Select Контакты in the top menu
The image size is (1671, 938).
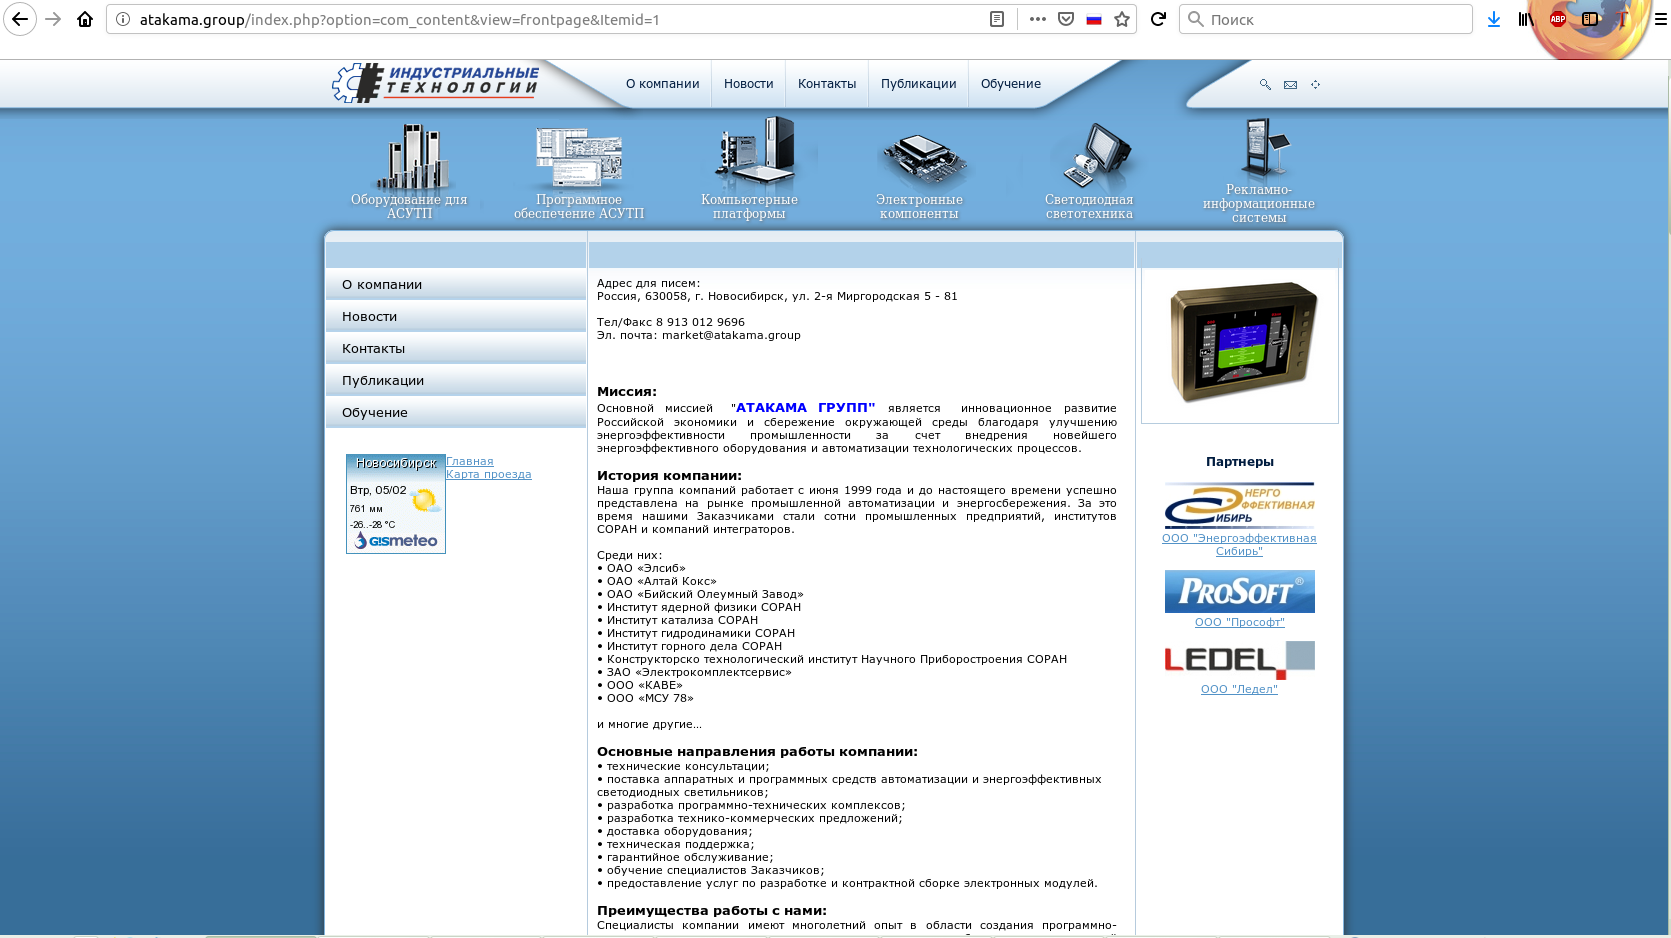tap(827, 84)
